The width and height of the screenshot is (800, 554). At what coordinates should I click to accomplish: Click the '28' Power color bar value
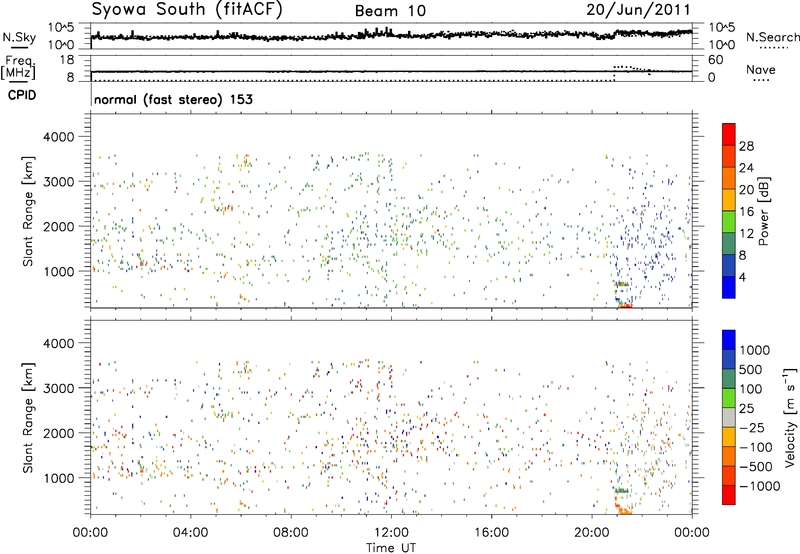pos(746,146)
